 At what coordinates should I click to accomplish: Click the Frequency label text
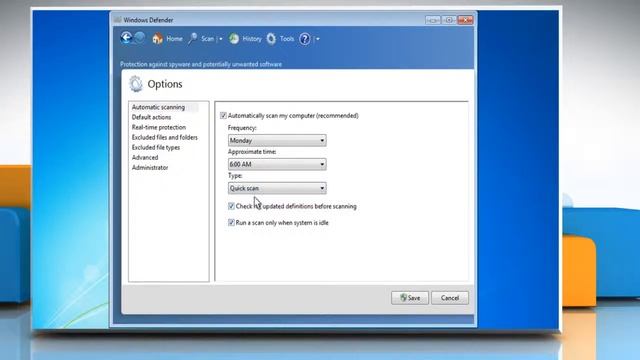pos(242,128)
